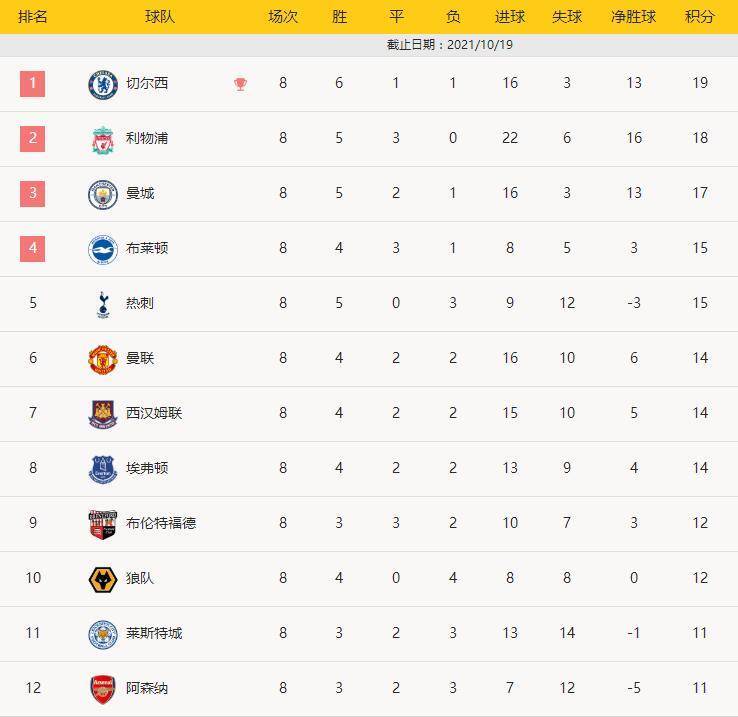The height and width of the screenshot is (717, 738).
Task: Click the West Ham crest
Action: pos(103,414)
